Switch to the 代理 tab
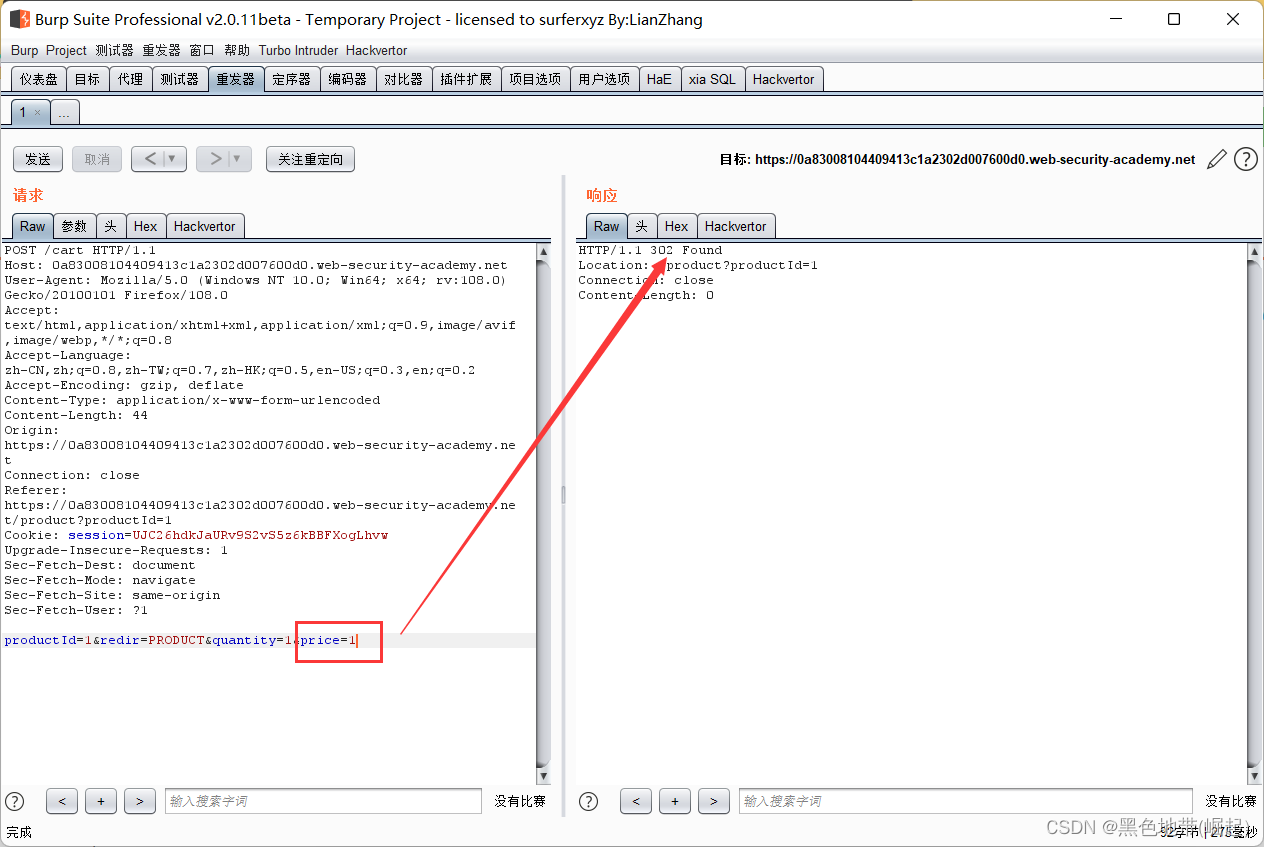This screenshot has height=847, width=1264. coord(130,79)
